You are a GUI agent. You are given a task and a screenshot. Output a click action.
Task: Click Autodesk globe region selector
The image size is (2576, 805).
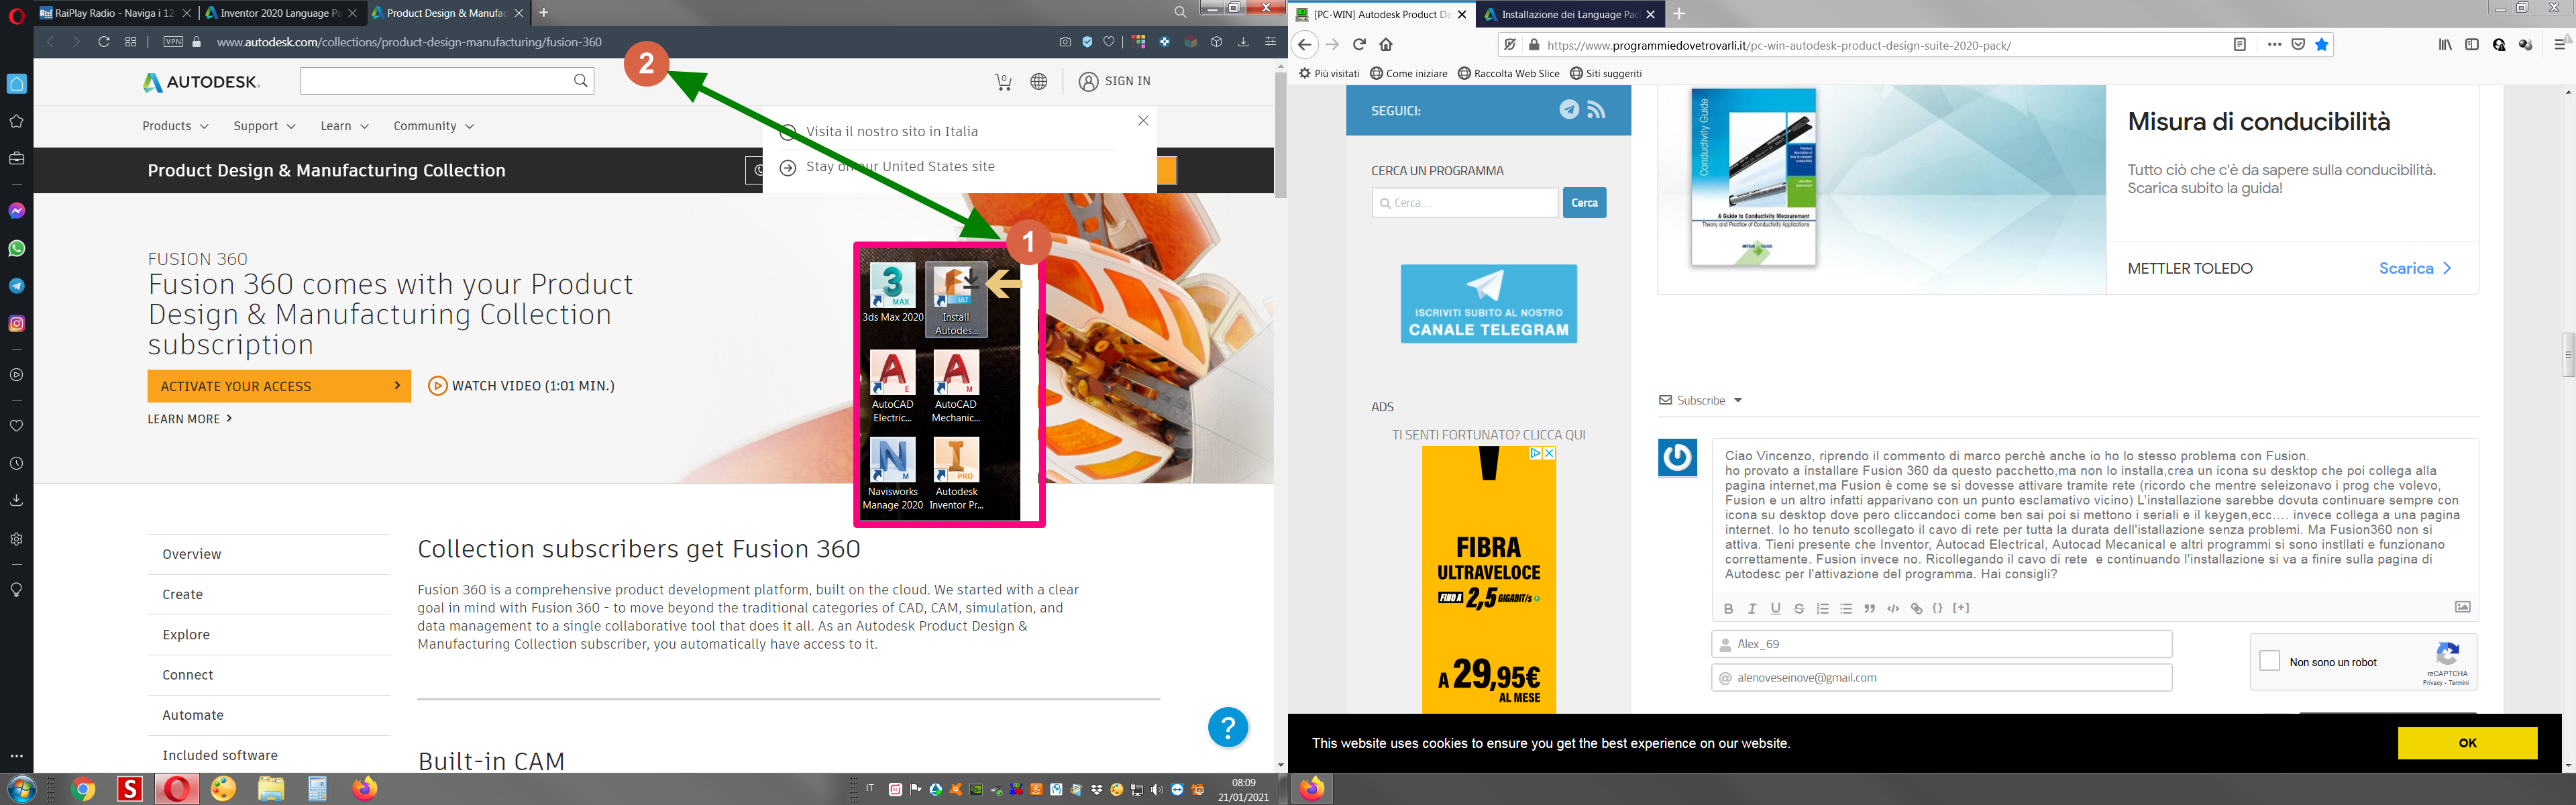click(x=1039, y=82)
